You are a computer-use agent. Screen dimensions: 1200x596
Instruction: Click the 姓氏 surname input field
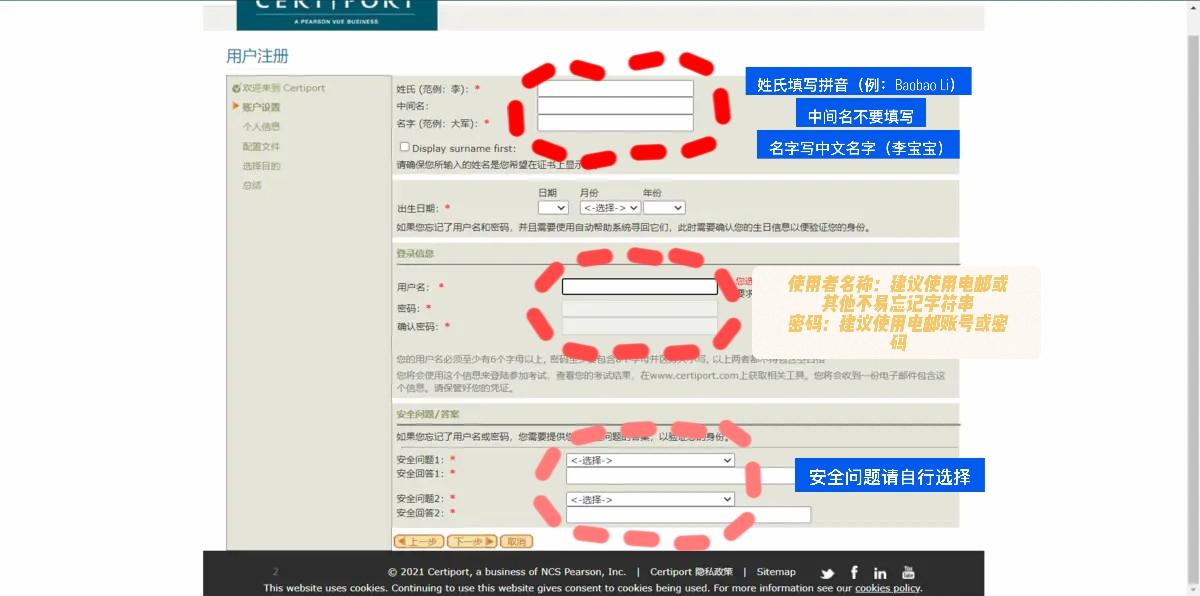pos(615,88)
